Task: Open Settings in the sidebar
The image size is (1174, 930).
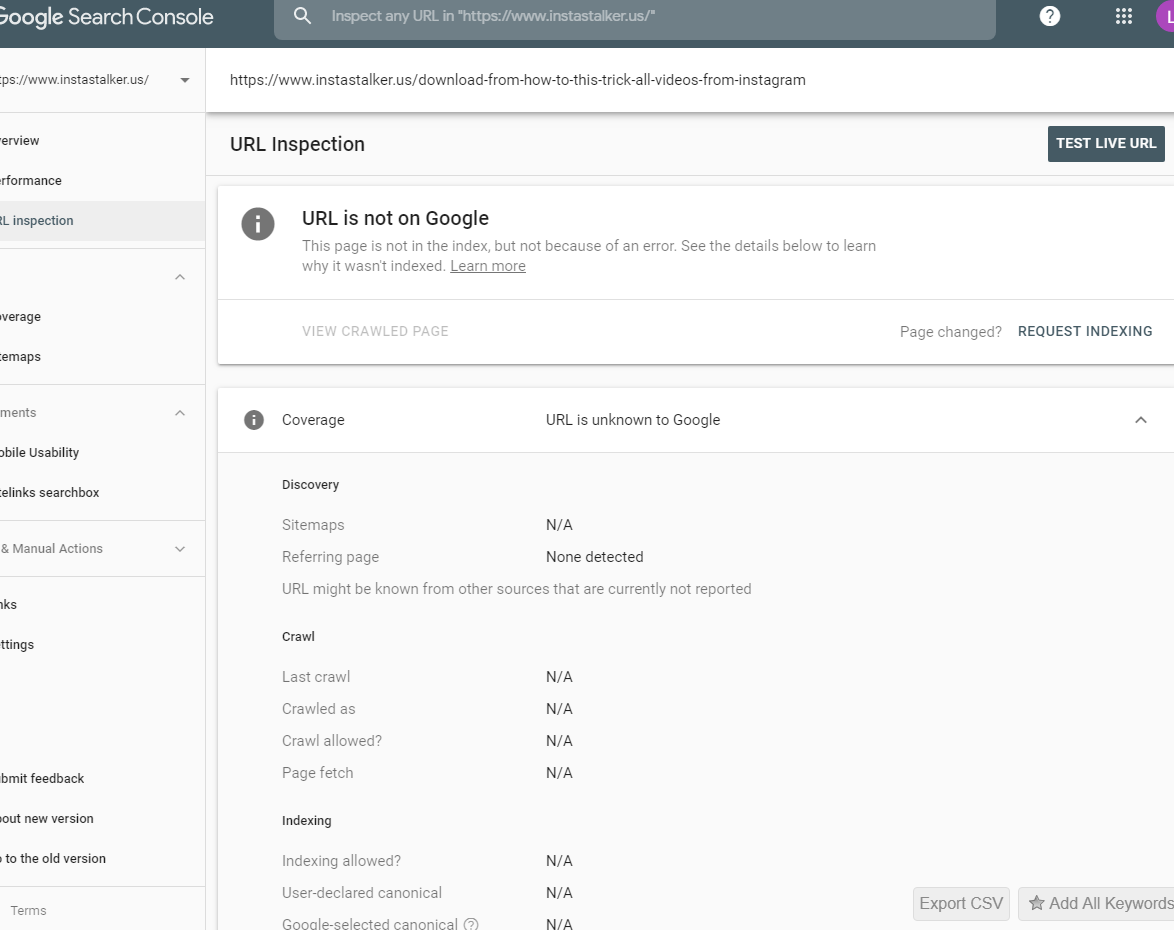Action: (102, 645)
